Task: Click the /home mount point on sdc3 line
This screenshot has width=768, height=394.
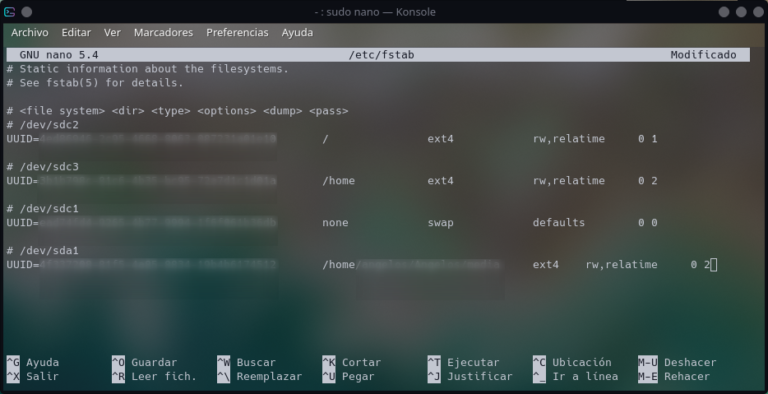Action: (x=338, y=181)
